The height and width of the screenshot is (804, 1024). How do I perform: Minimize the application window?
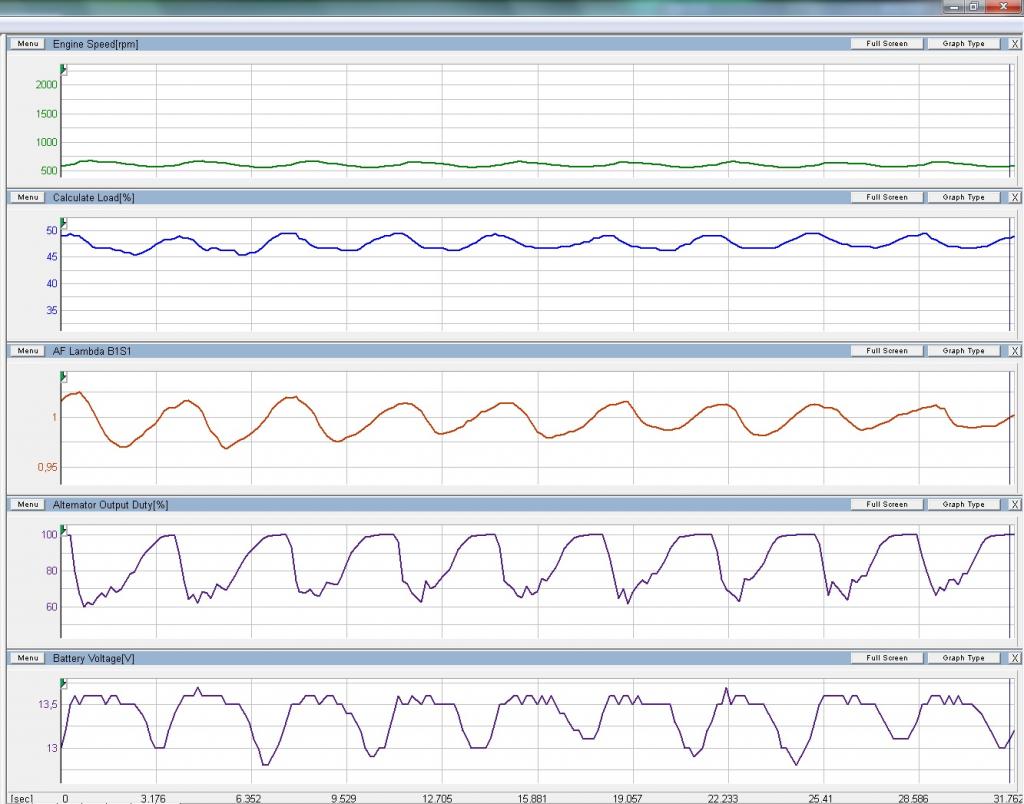tap(955, 7)
